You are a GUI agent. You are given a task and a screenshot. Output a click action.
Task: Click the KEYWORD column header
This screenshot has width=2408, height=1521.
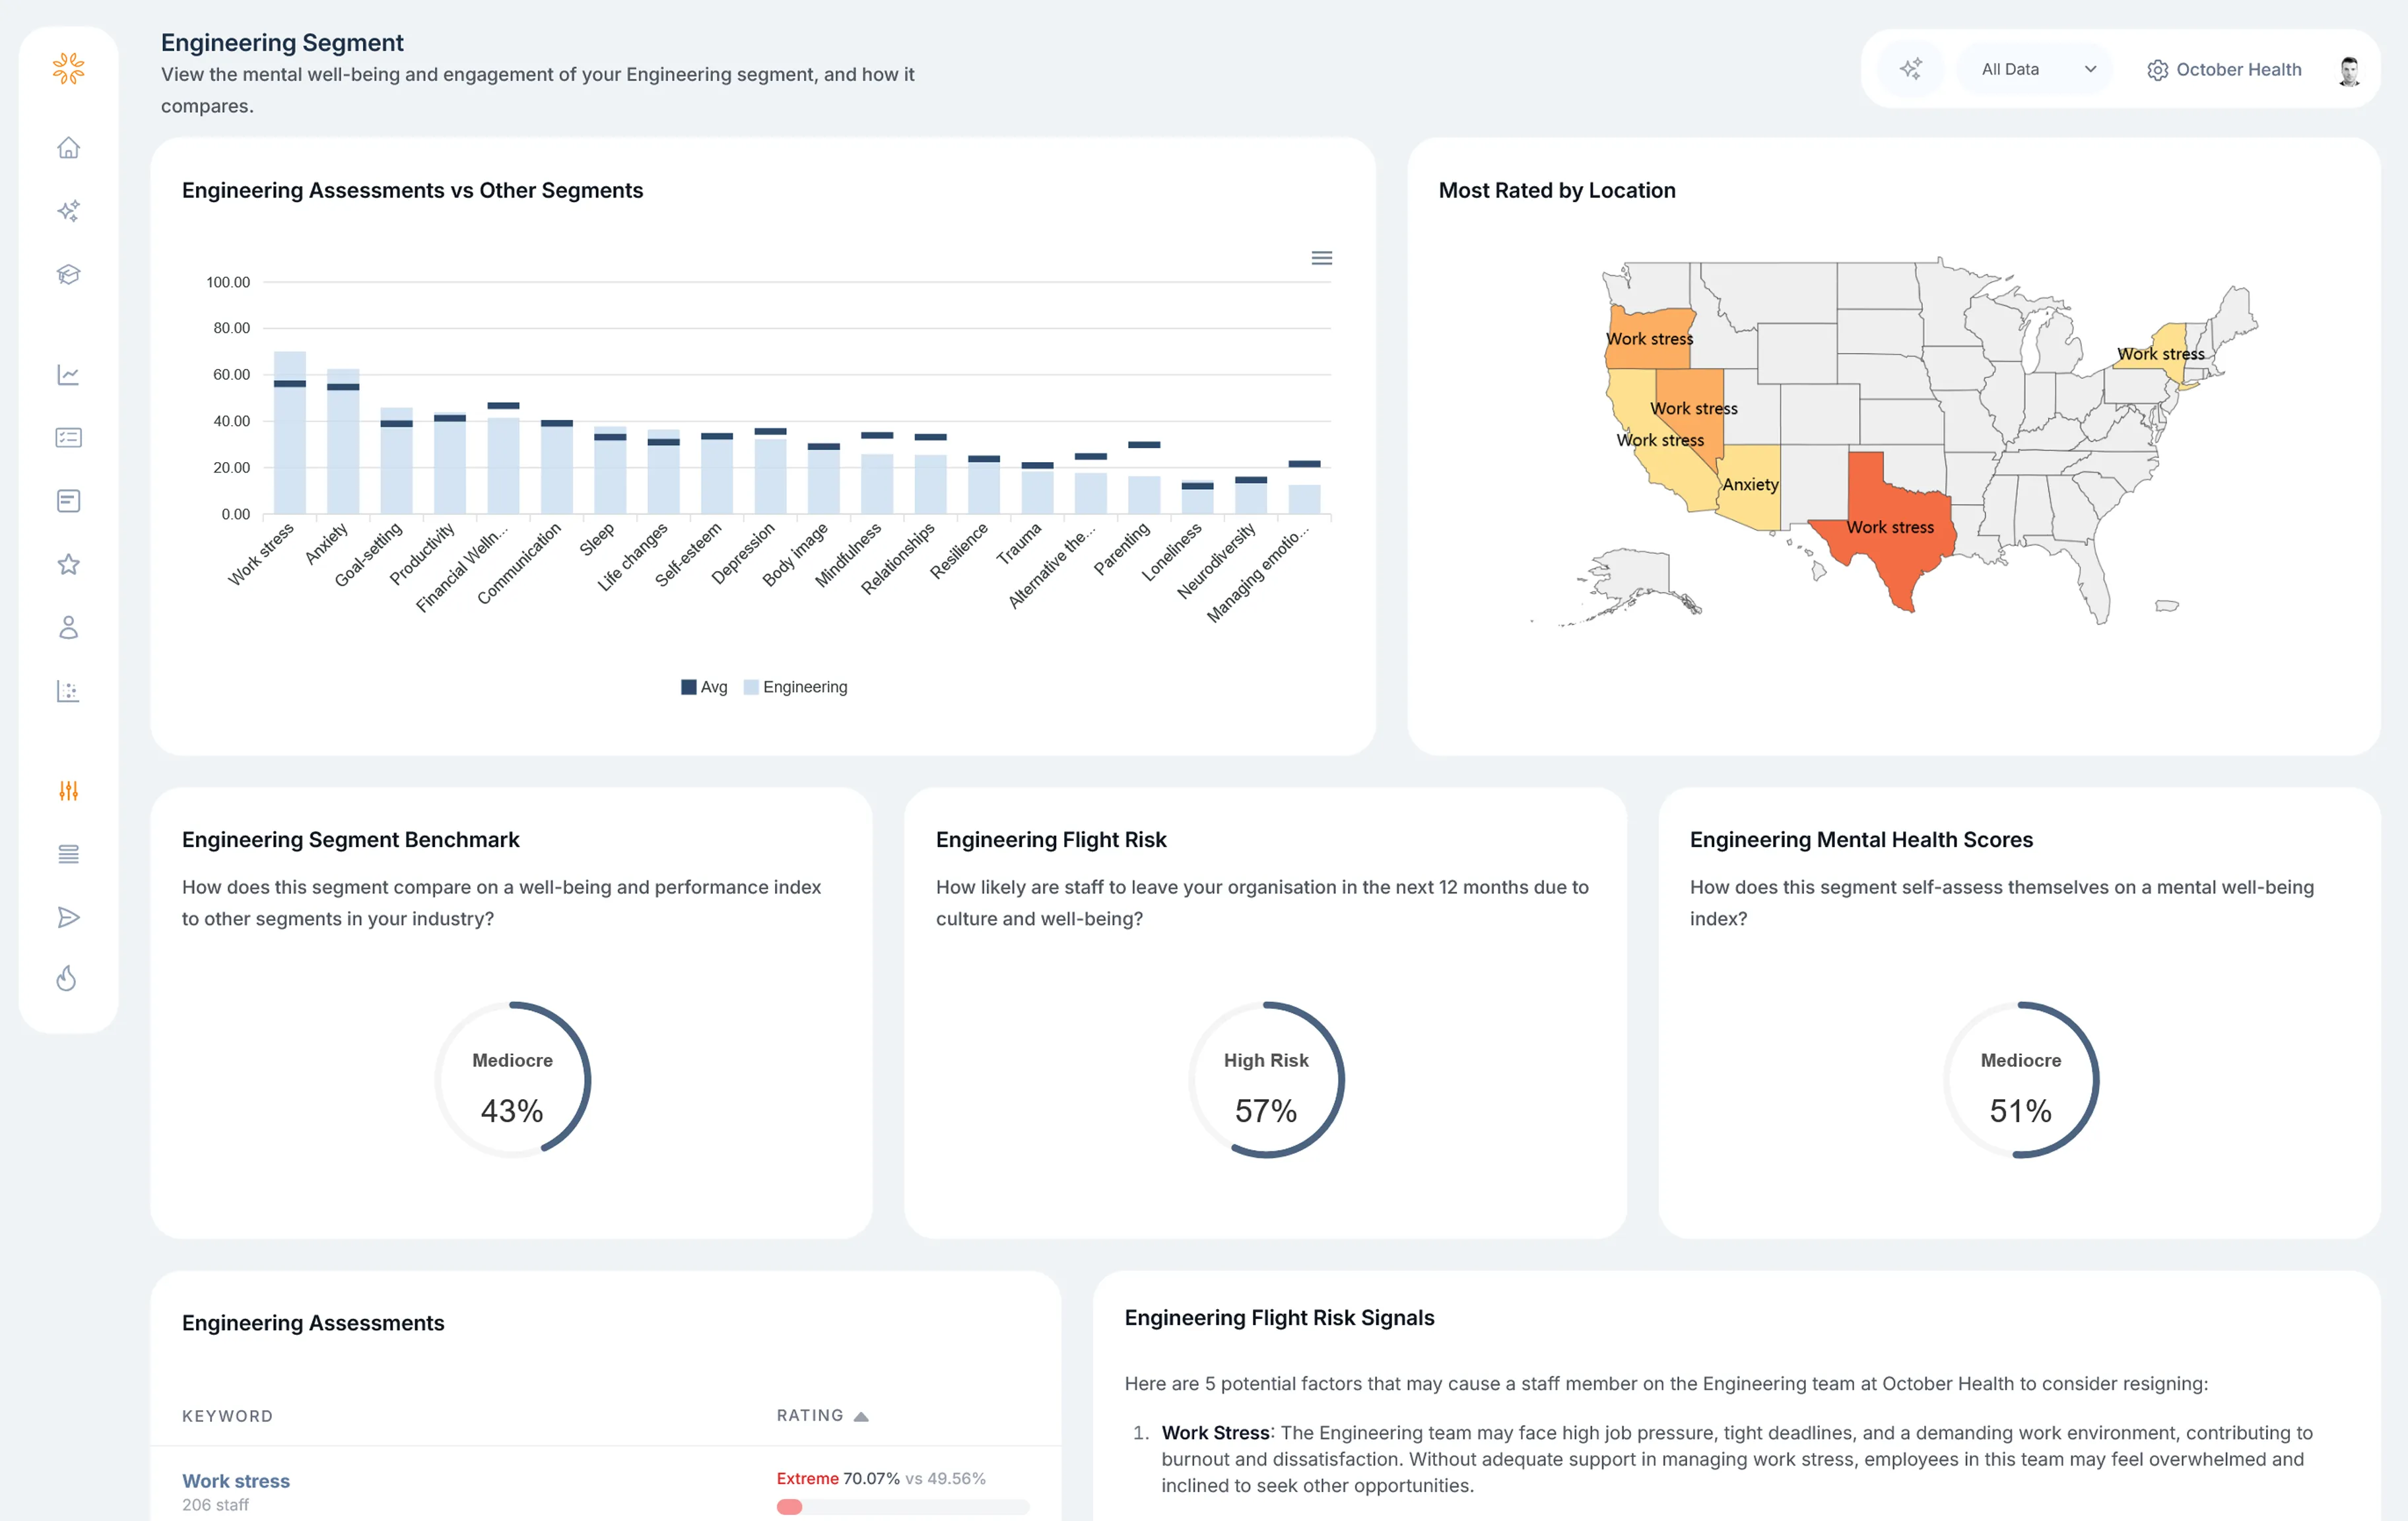[227, 1415]
